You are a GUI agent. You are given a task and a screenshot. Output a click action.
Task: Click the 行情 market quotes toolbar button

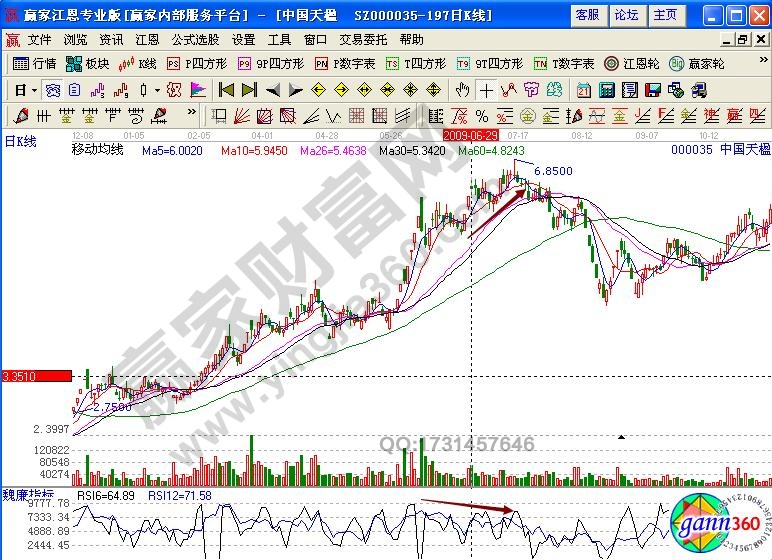(35, 63)
